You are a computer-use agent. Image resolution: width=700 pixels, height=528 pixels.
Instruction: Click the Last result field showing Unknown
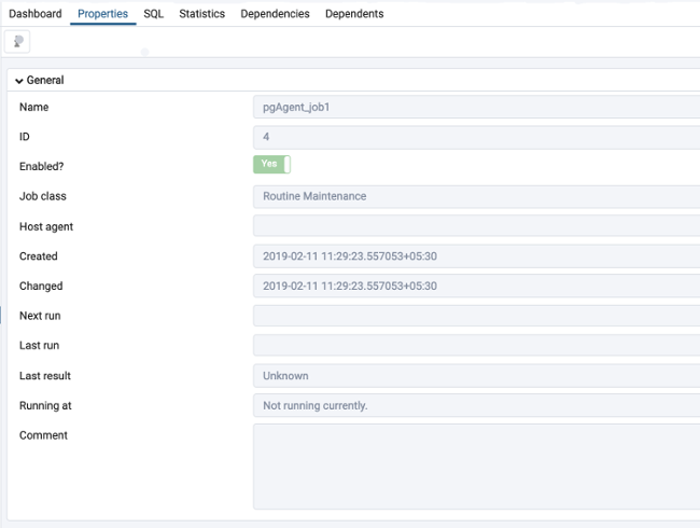(x=476, y=376)
